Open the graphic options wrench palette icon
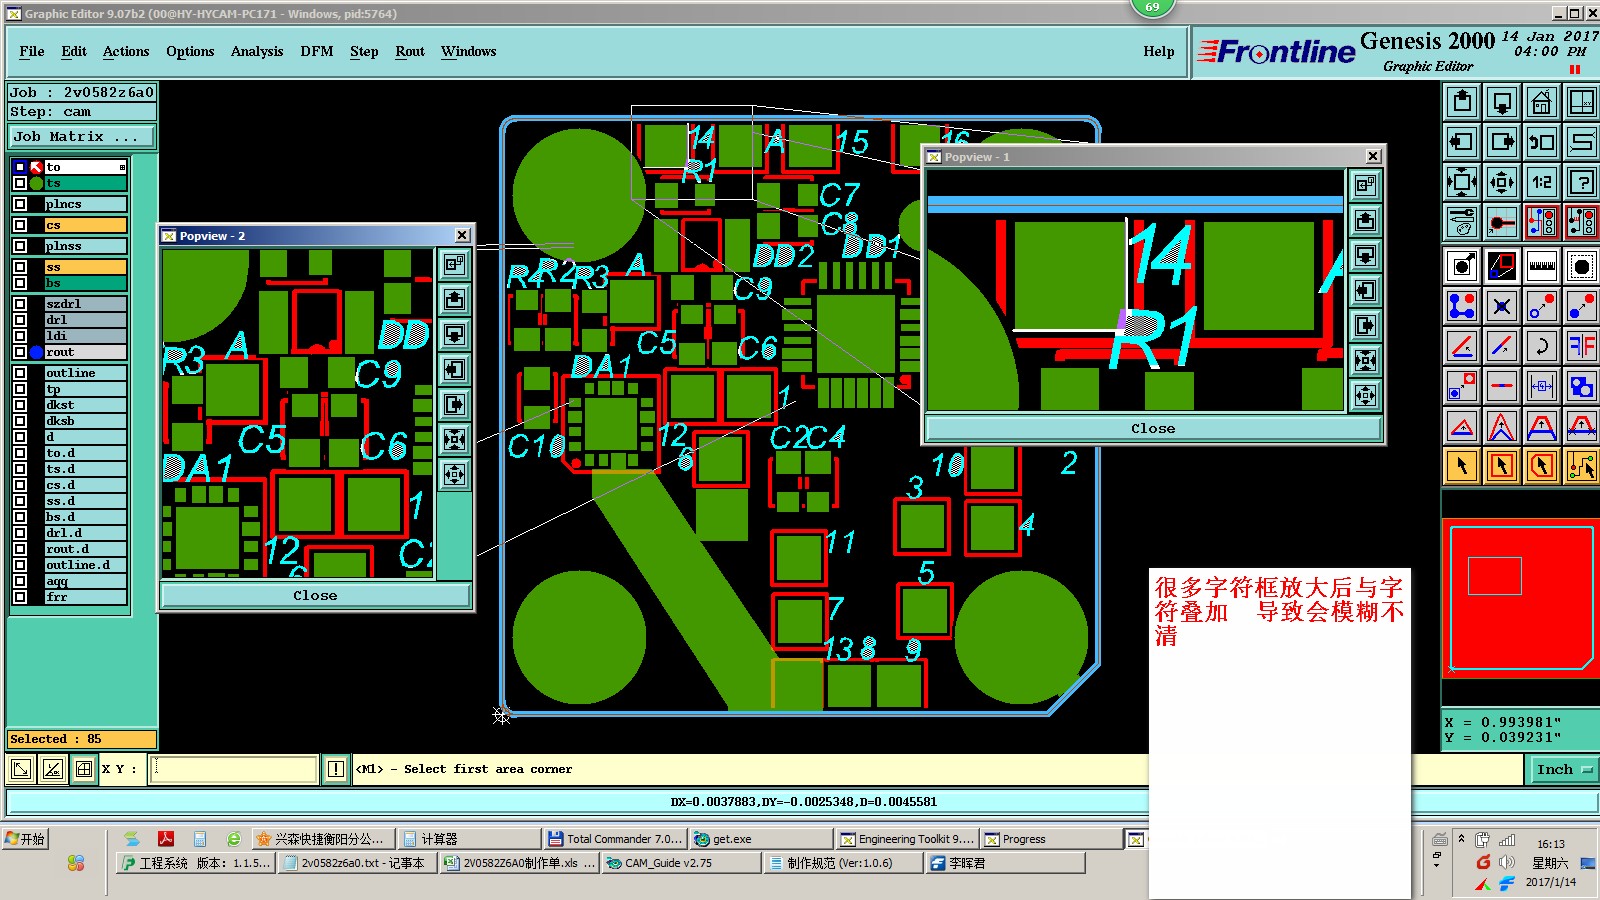Viewport: 1600px width, 900px height. pyautogui.click(x=1462, y=221)
